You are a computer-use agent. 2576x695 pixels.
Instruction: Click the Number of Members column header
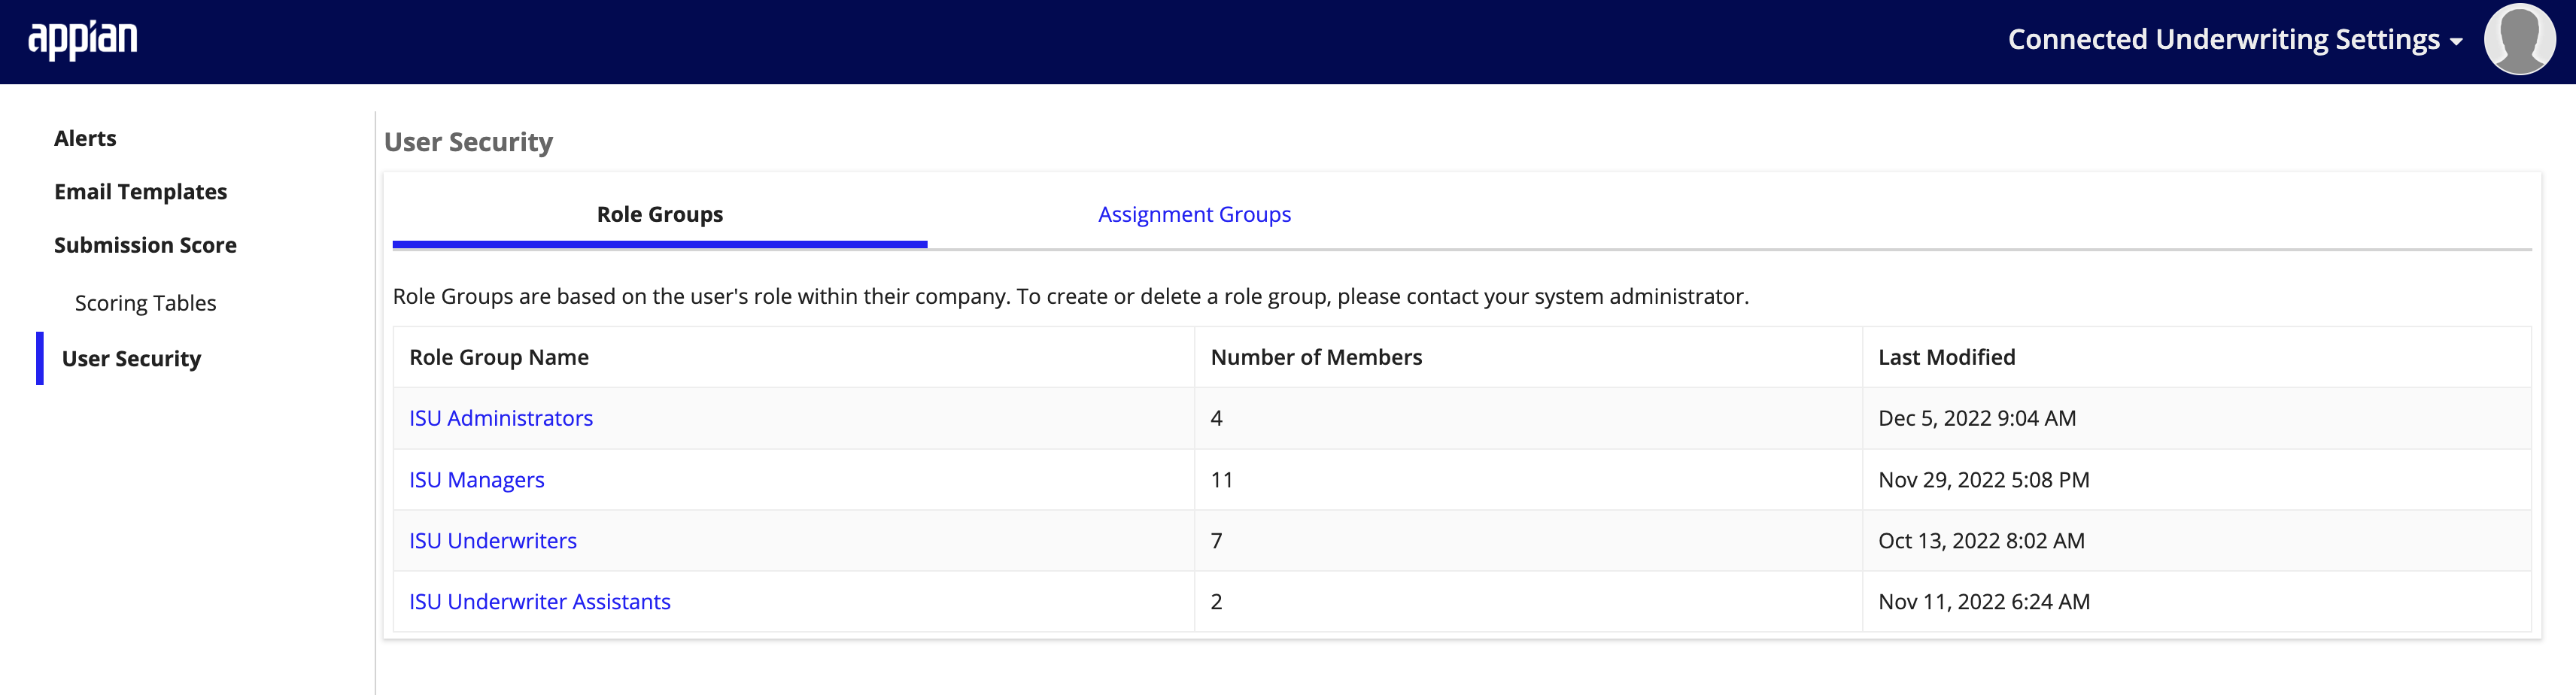coord(1316,357)
